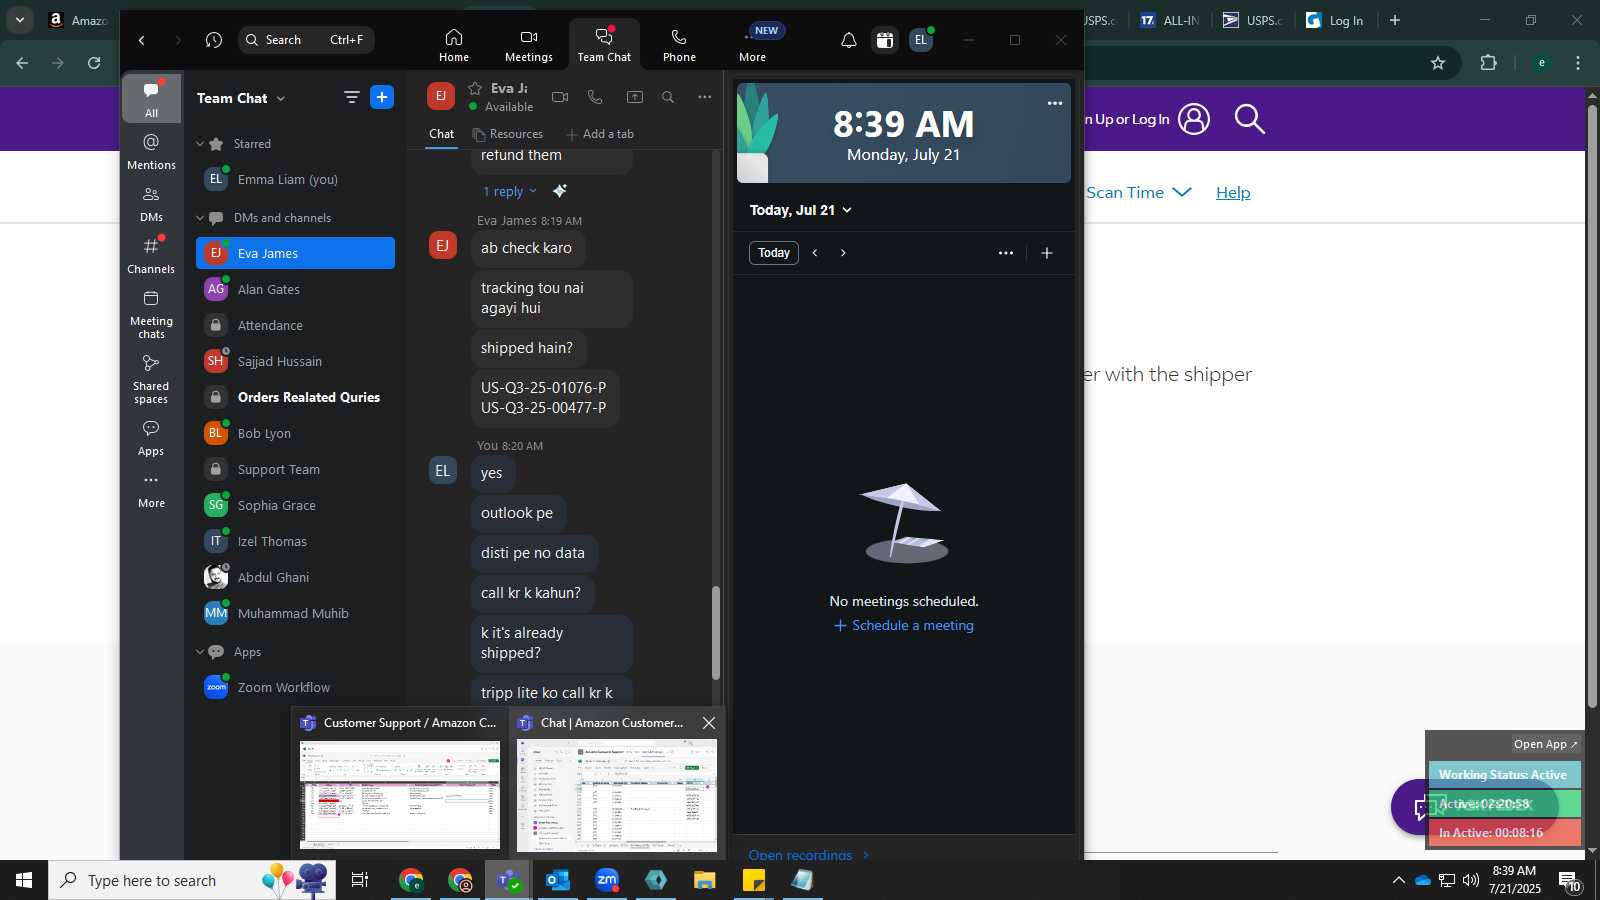
Task: Open Channels in sidebar
Action: [x=151, y=255]
